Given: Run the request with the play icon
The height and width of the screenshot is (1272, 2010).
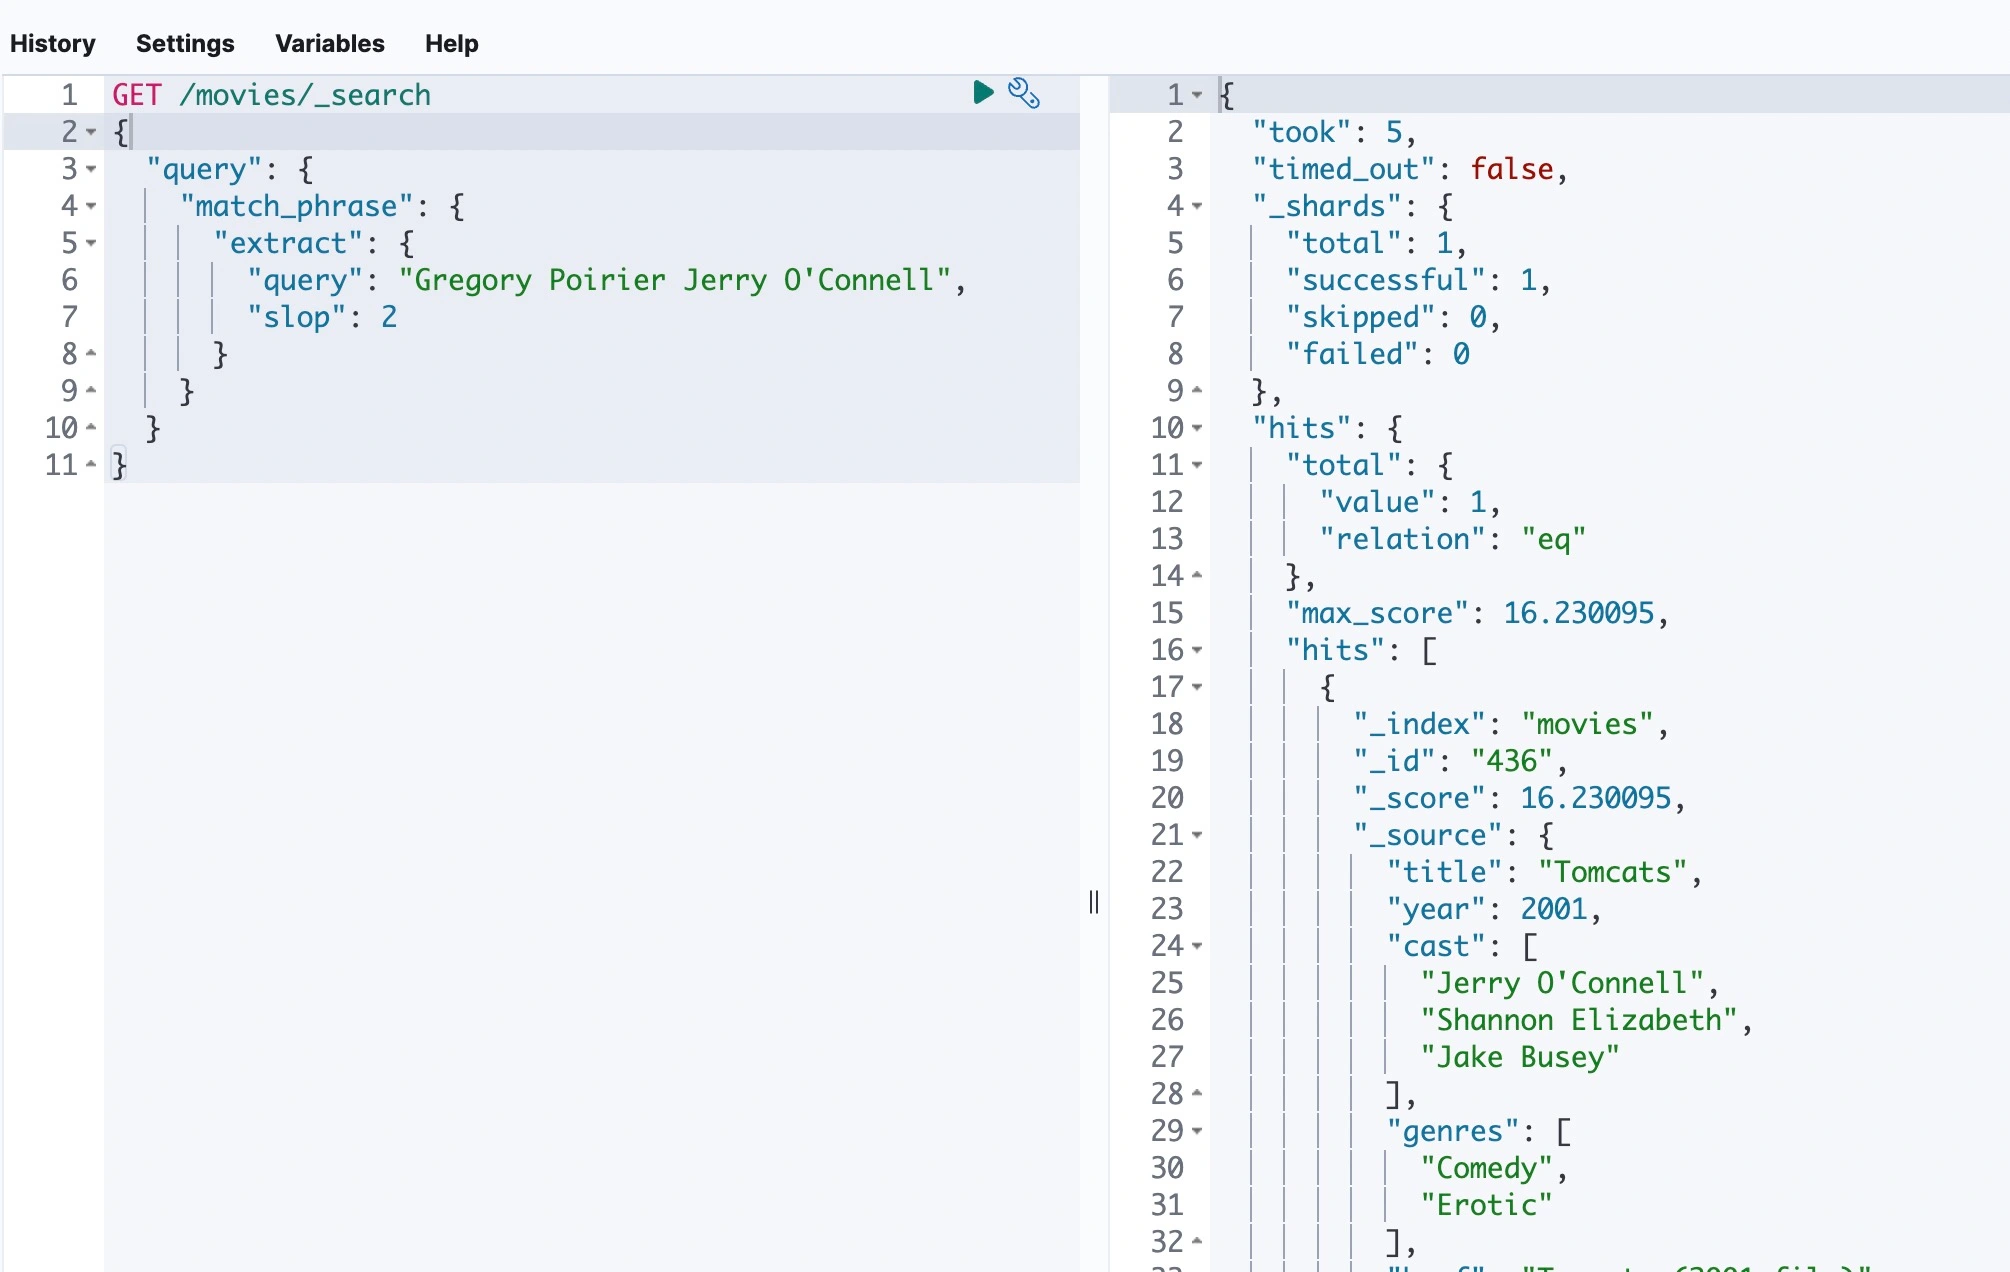Looking at the screenshot, I should (x=983, y=93).
